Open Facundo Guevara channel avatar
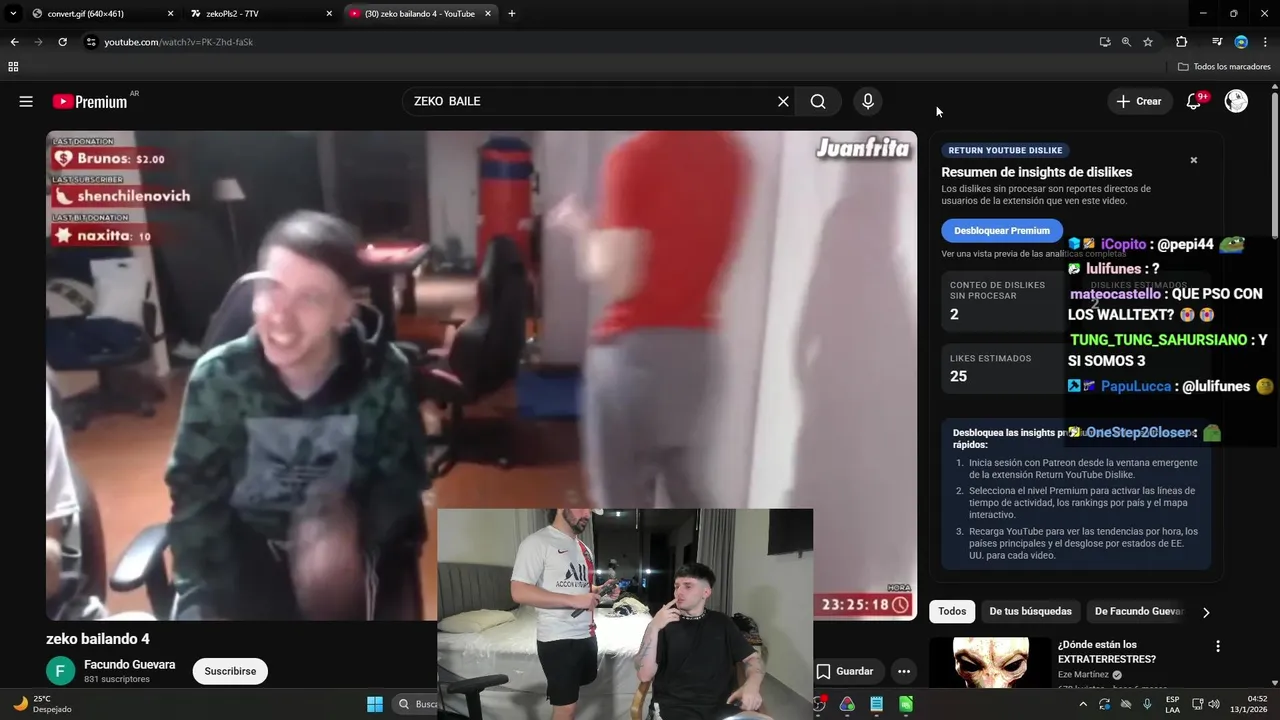The height and width of the screenshot is (720, 1280). click(x=60, y=671)
